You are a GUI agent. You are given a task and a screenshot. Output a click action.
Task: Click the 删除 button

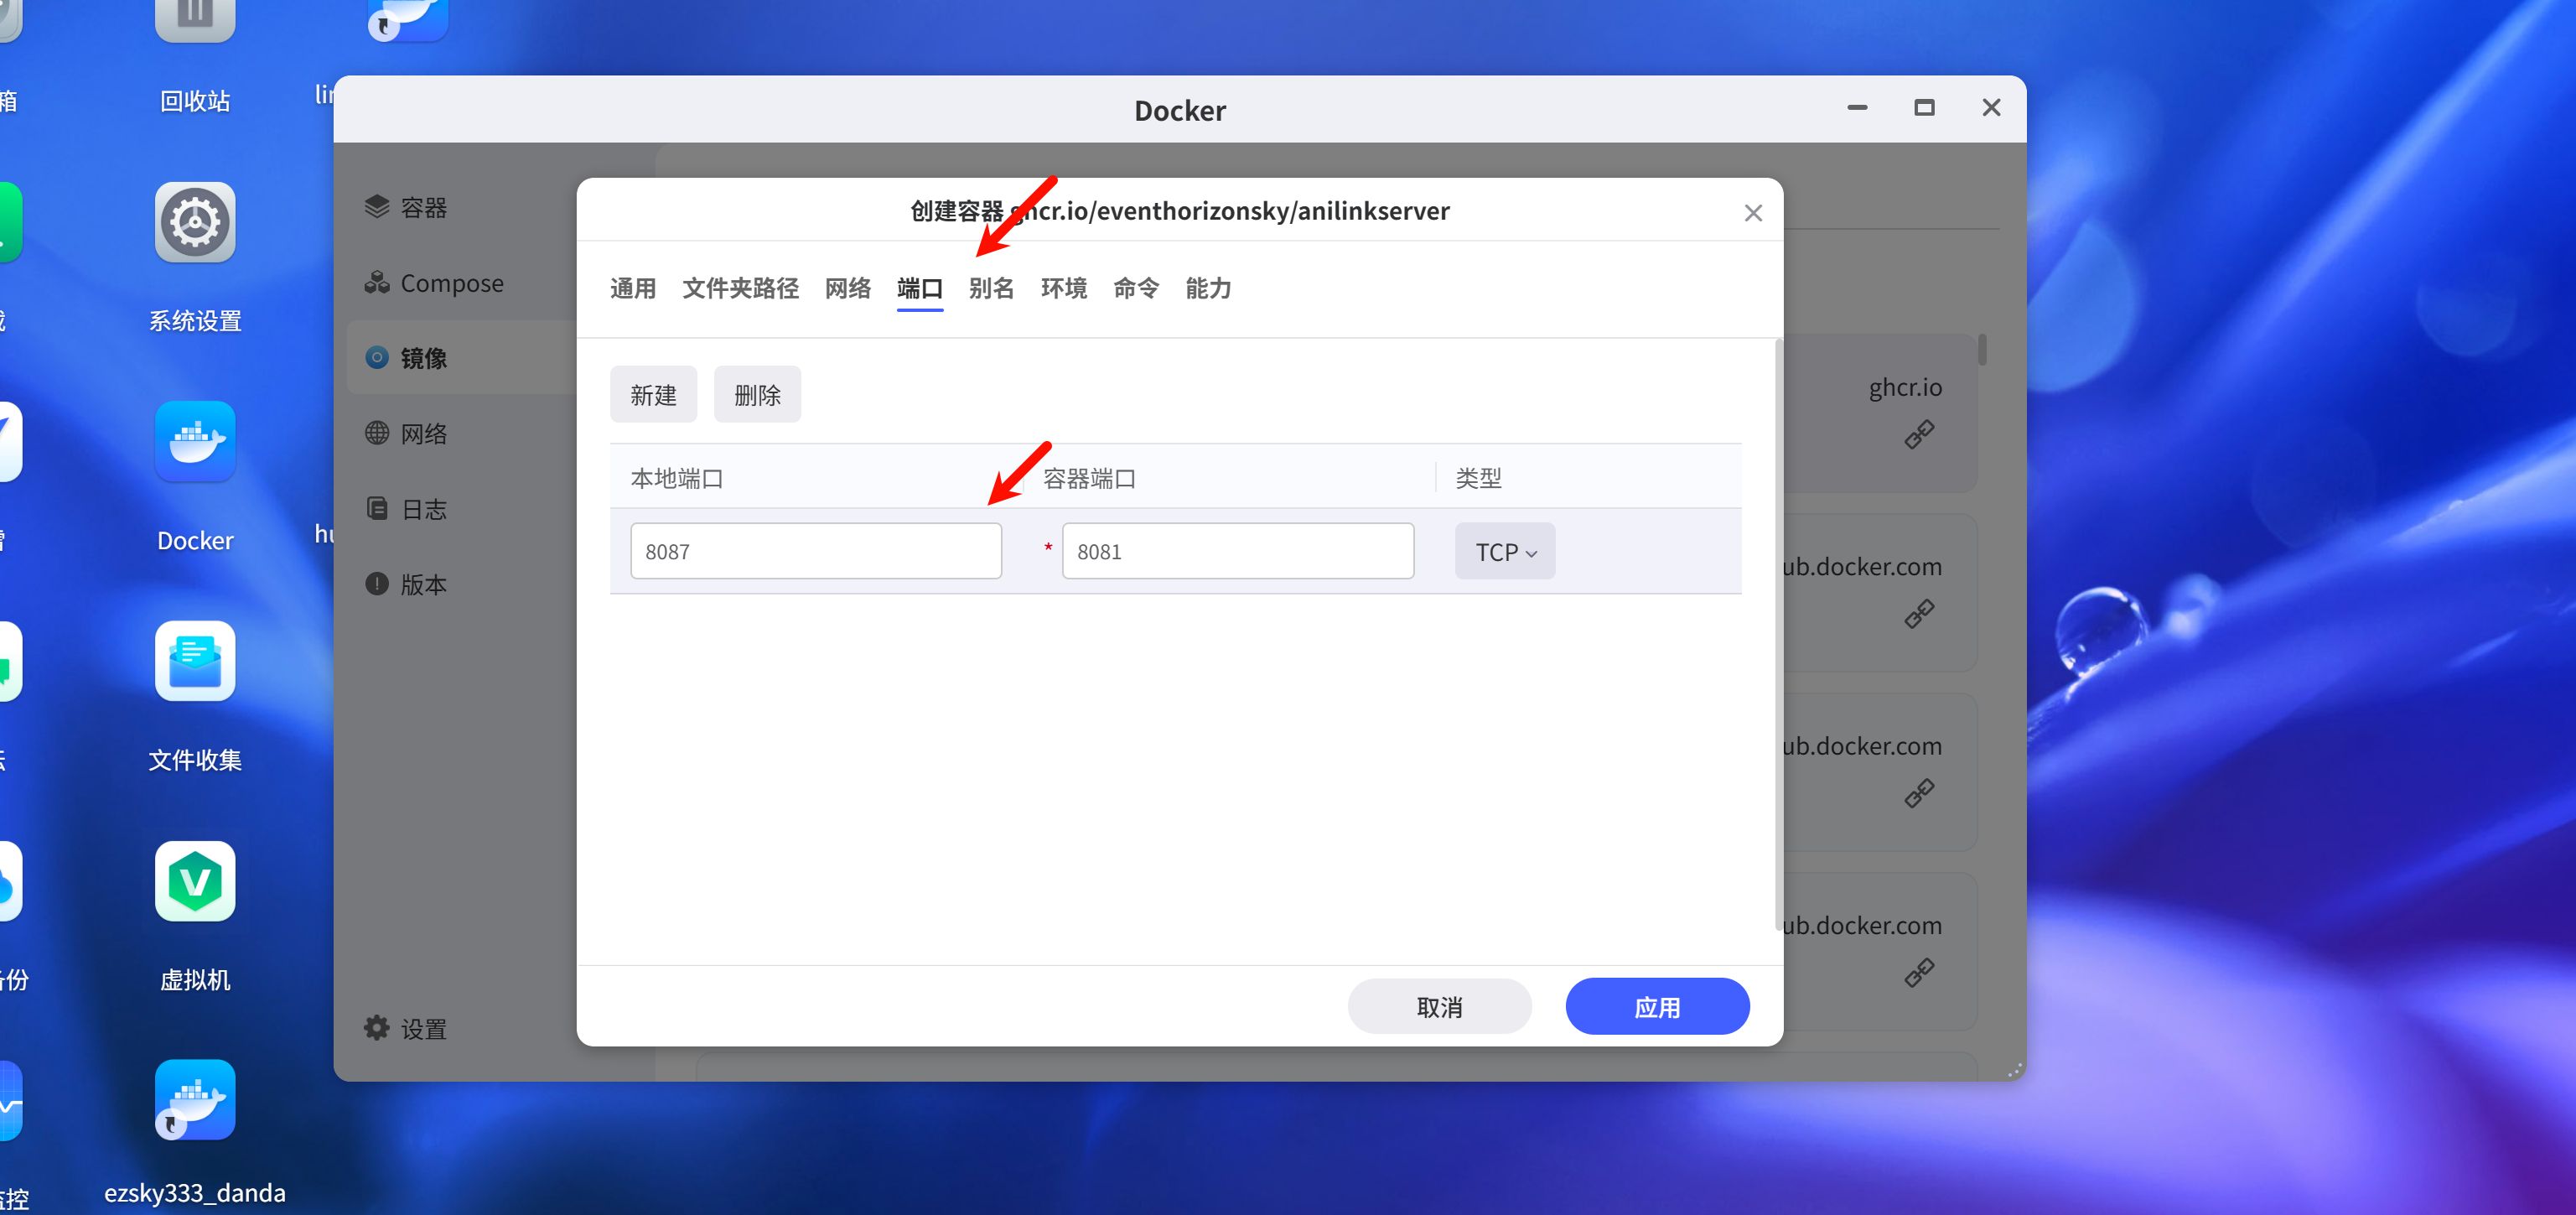(x=757, y=394)
